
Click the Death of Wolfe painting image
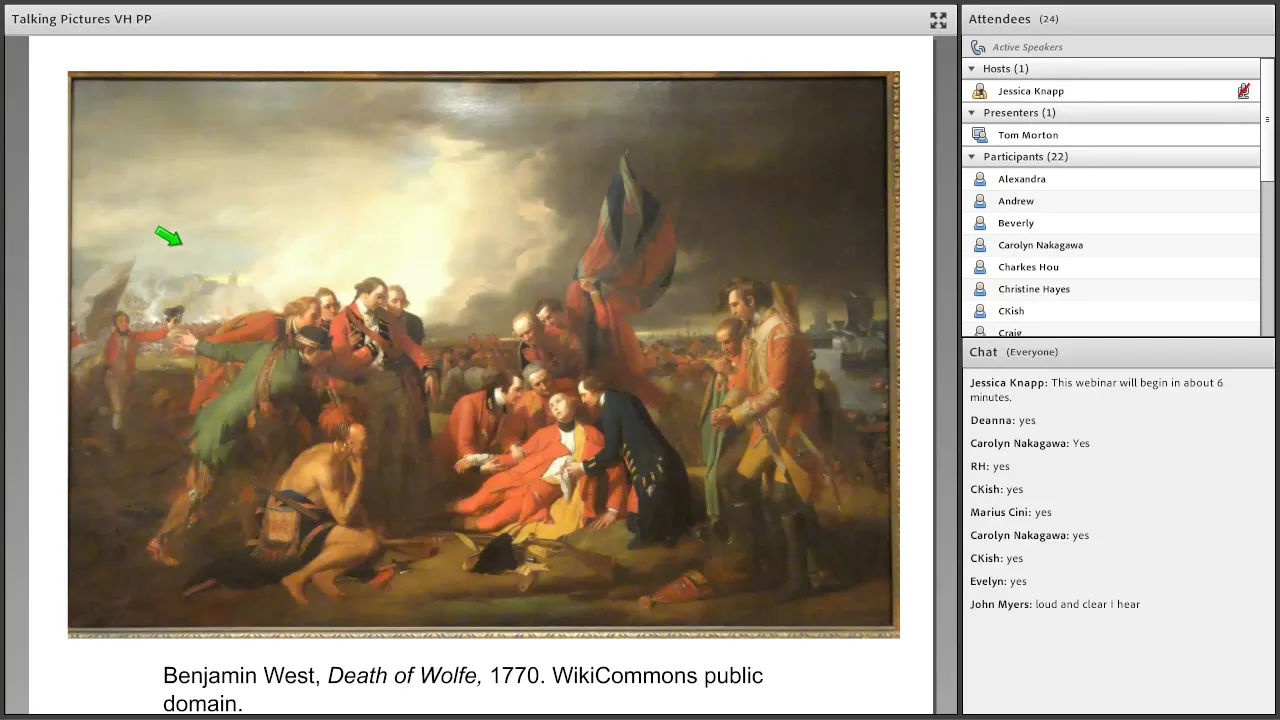pos(484,355)
